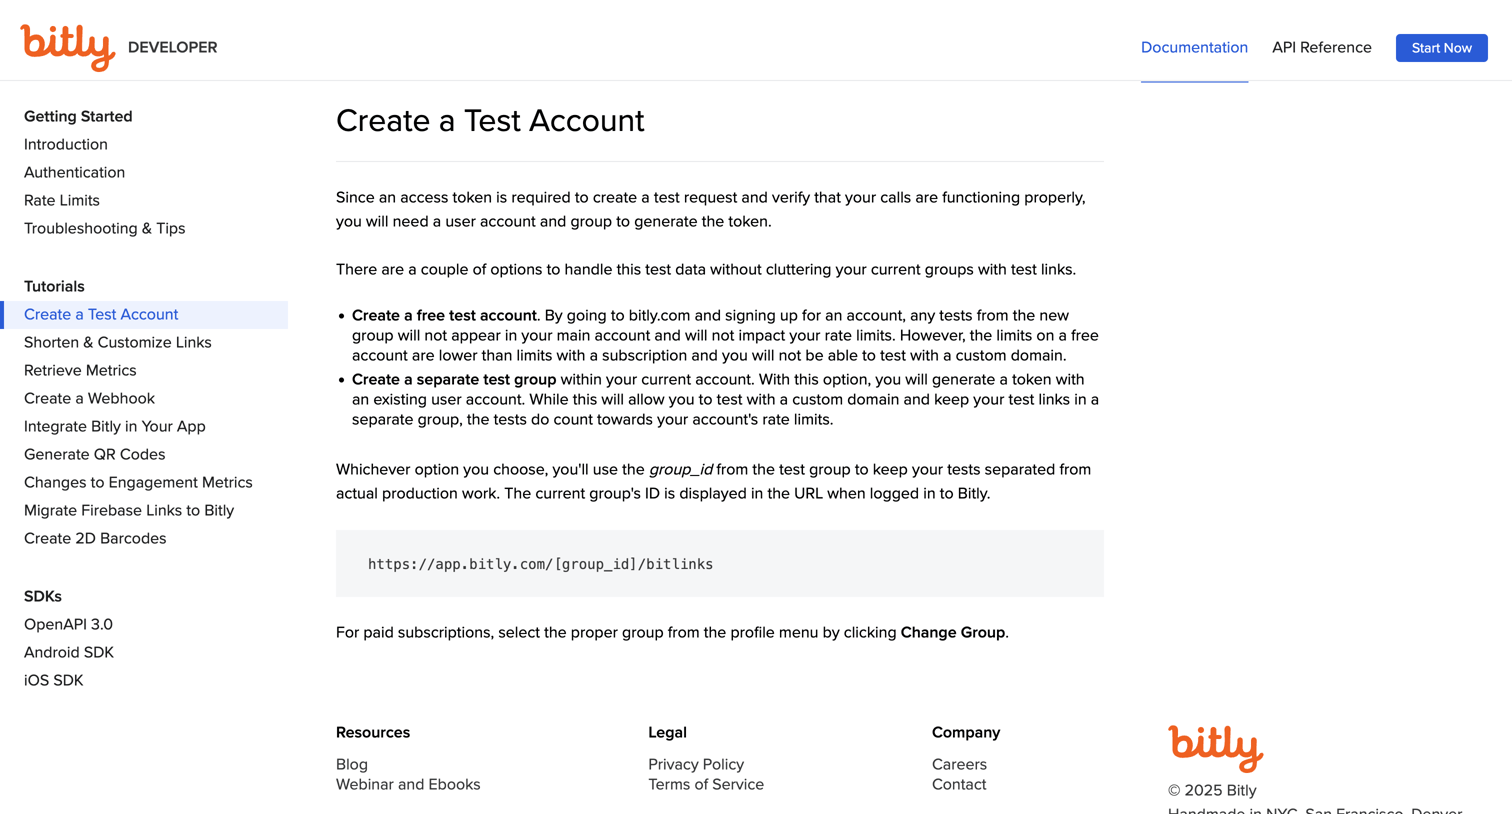Open Webinar and Ebooks in the footer

(x=408, y=784)
